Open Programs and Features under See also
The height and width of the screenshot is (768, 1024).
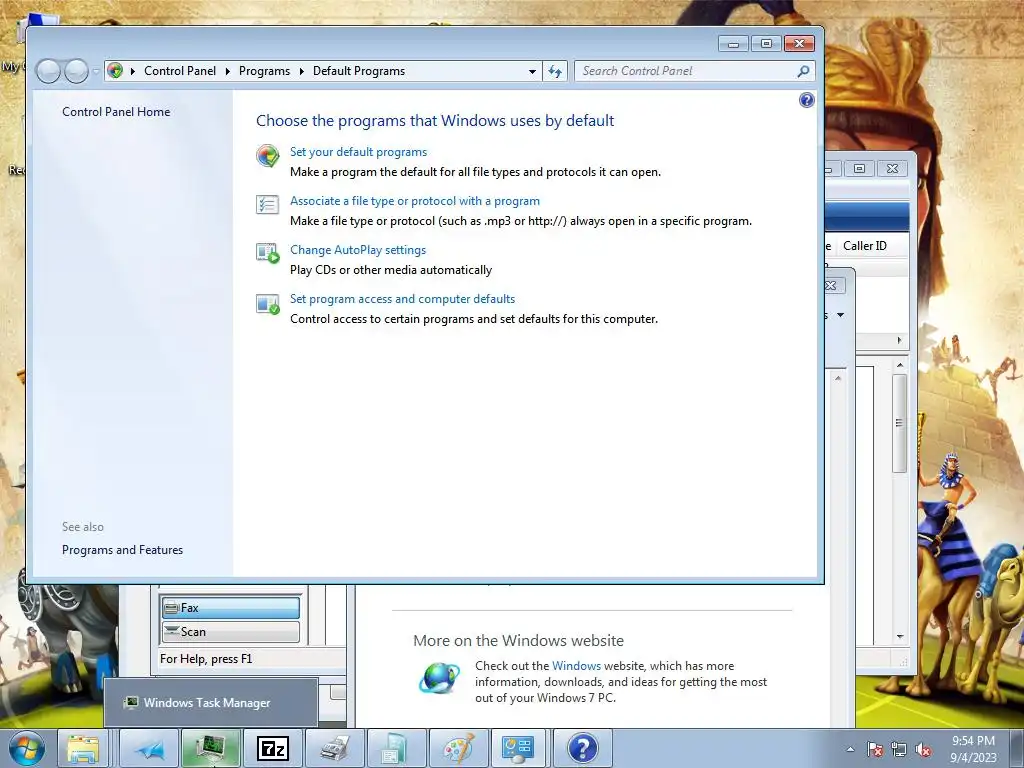[122, 550]
